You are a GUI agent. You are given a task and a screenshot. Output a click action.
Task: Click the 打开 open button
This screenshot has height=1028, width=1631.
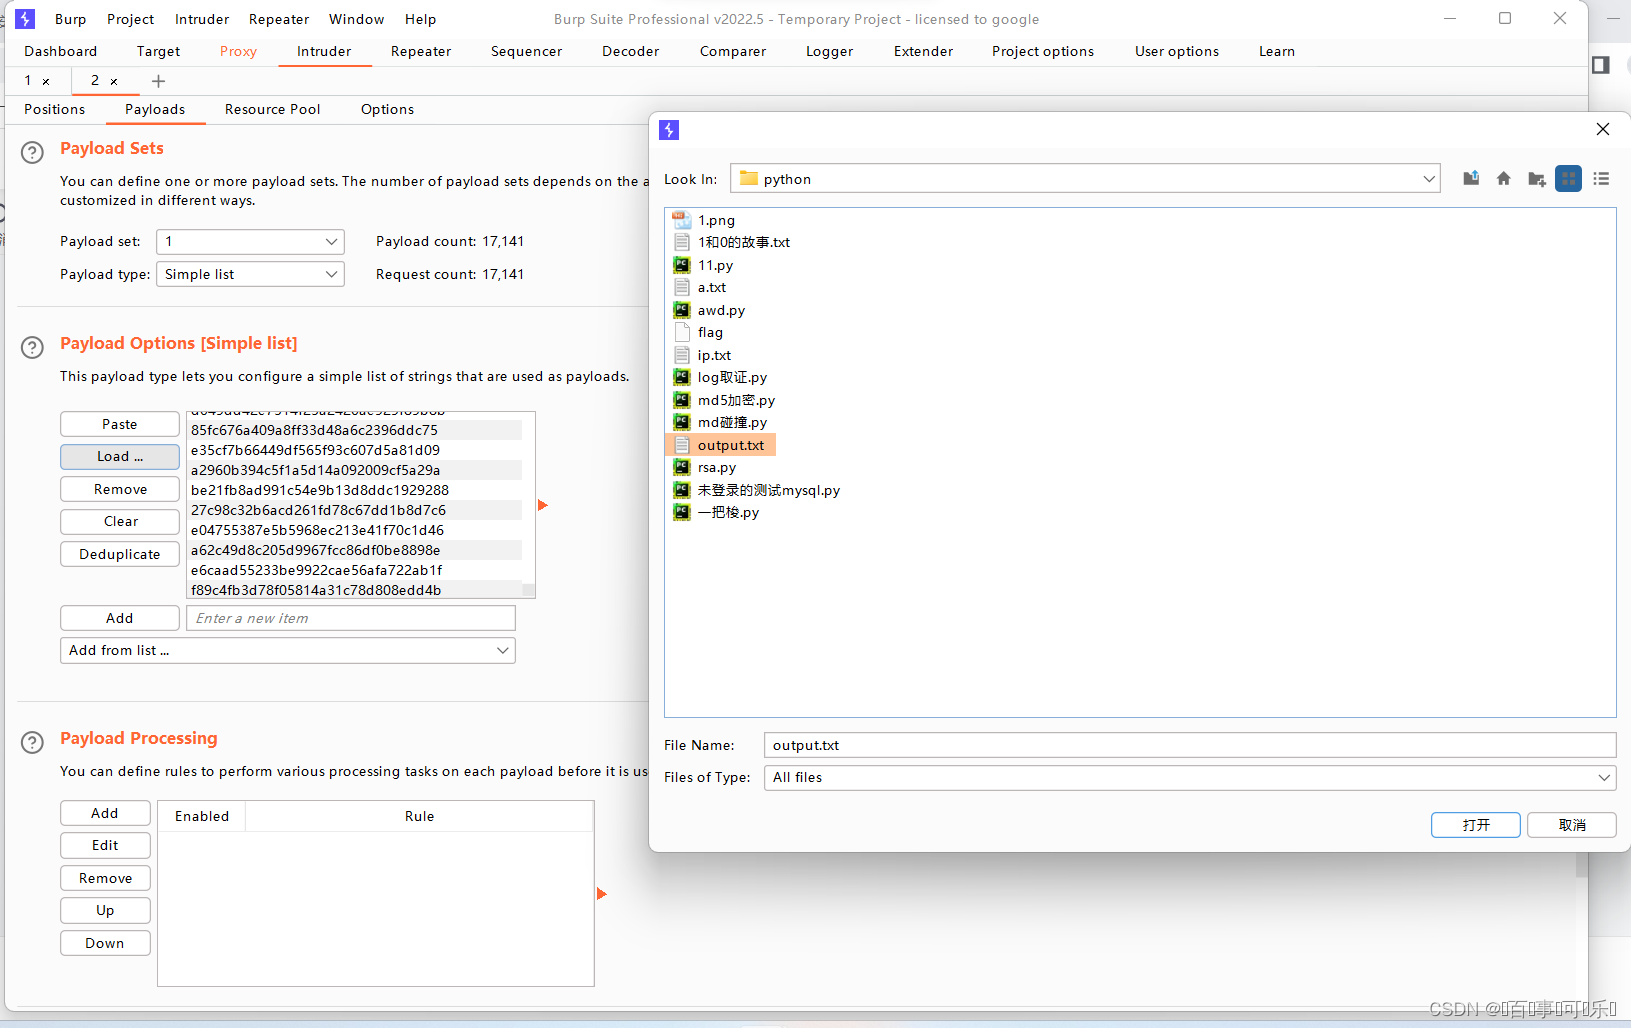[x=1476, y=825]
